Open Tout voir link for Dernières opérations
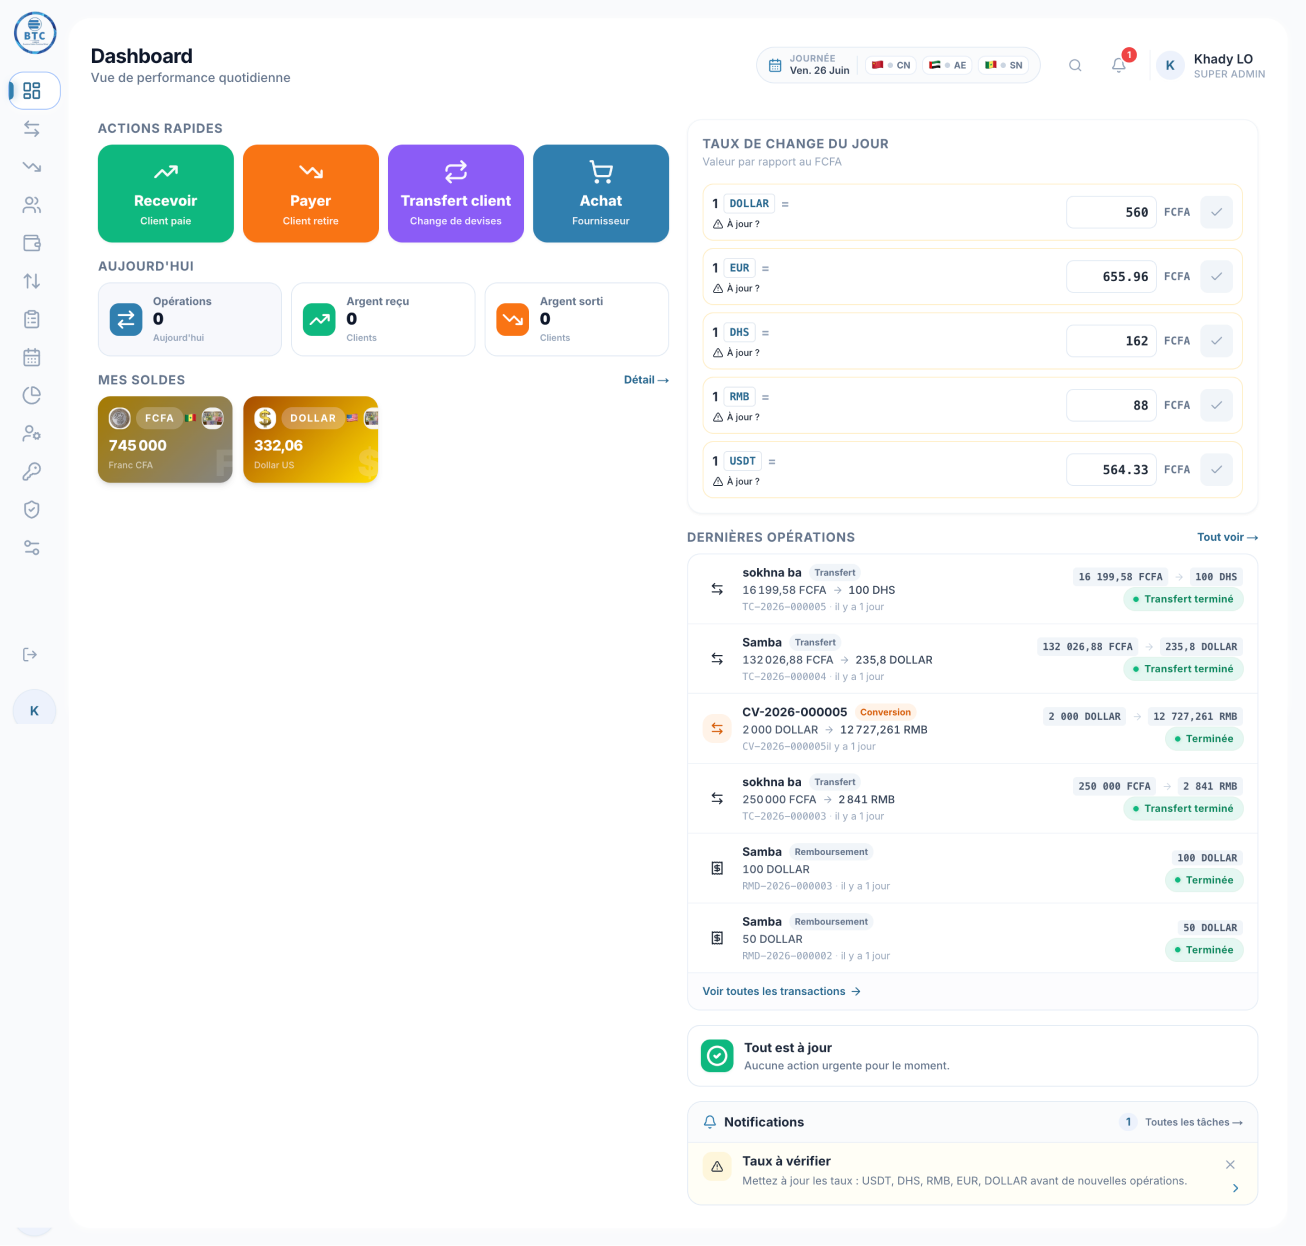 pos(1227,537)
